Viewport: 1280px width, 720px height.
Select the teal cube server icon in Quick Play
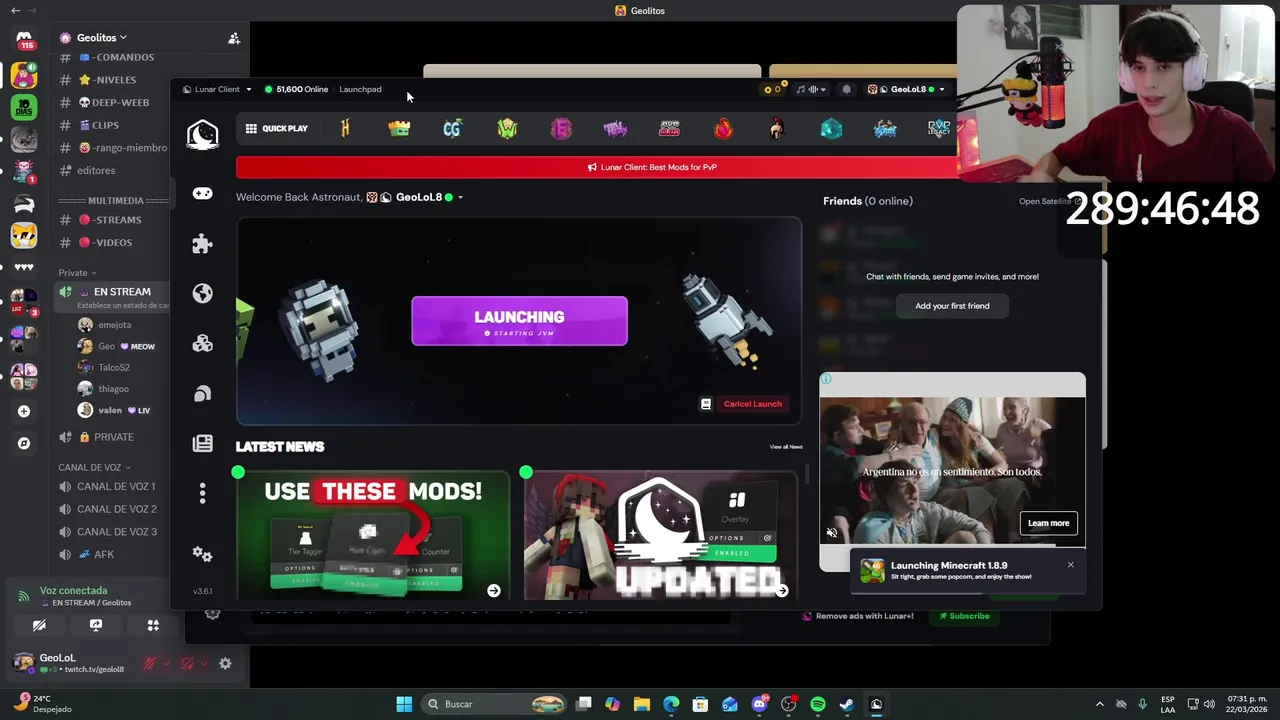click(x=831, y=128)
